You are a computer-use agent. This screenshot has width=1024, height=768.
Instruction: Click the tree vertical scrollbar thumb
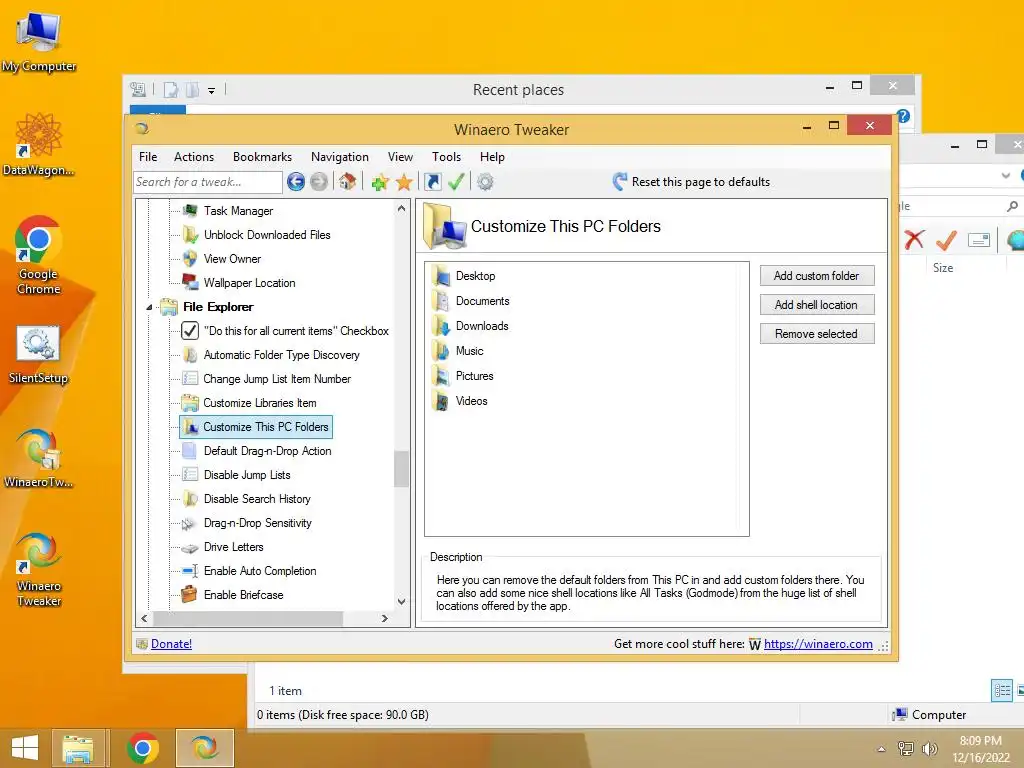pyautogui.click(x=401, y=469)
